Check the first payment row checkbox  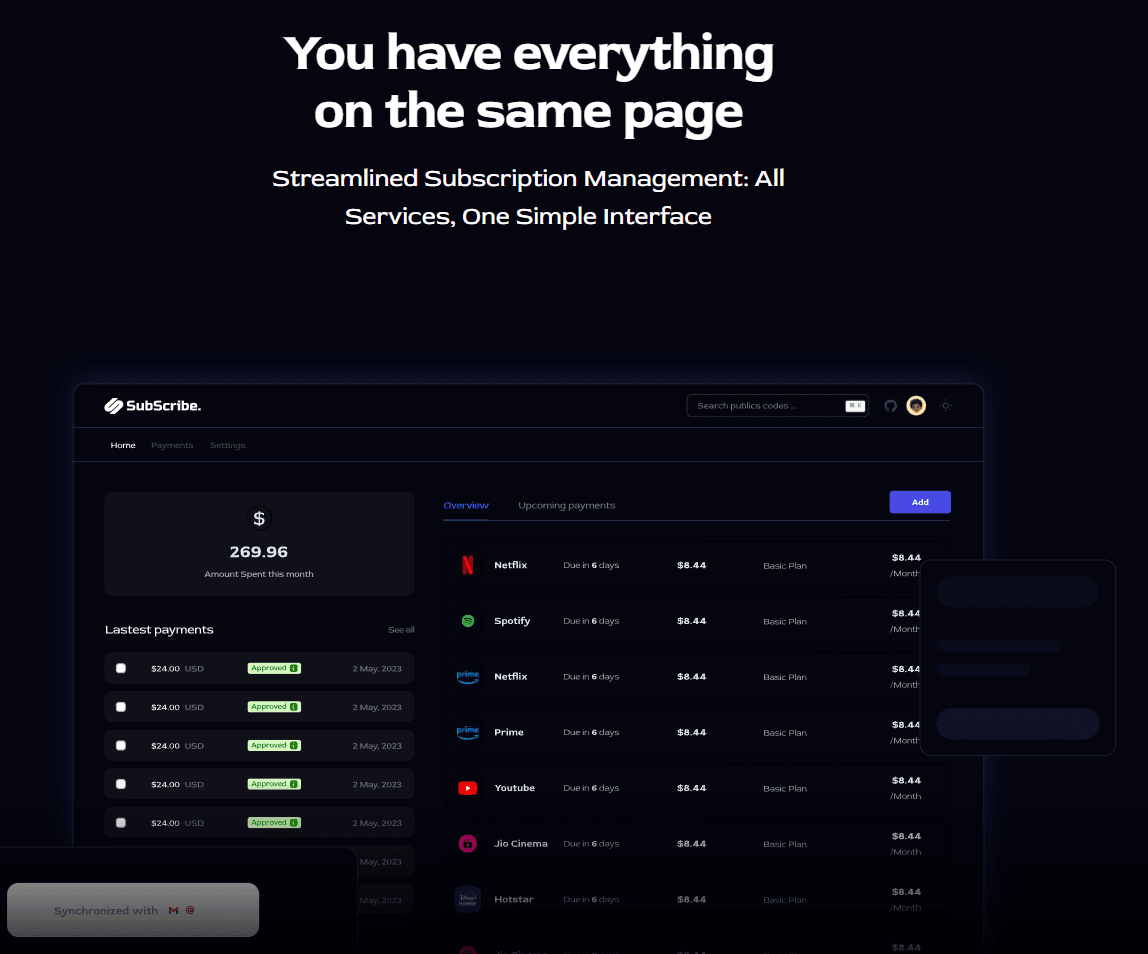pyautogui.click(x=121, y=668)
